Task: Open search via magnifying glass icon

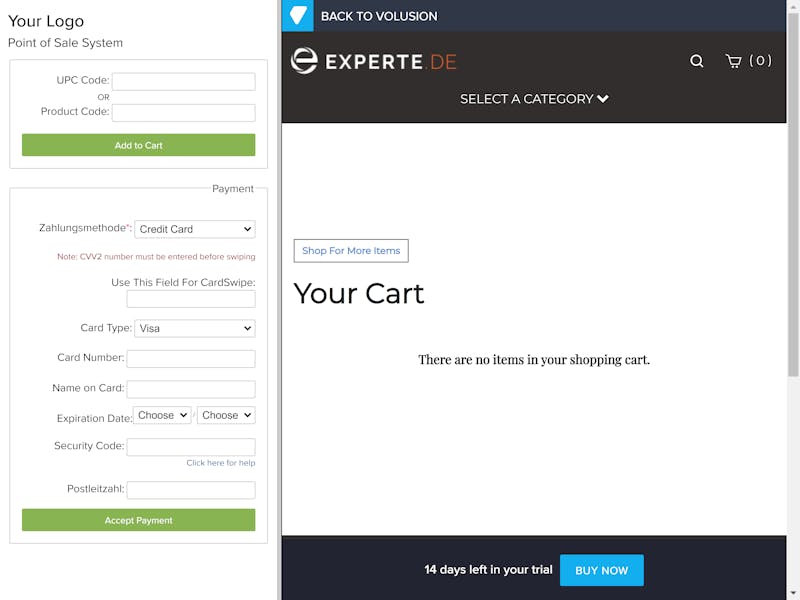Action: (x=696, y=61)
